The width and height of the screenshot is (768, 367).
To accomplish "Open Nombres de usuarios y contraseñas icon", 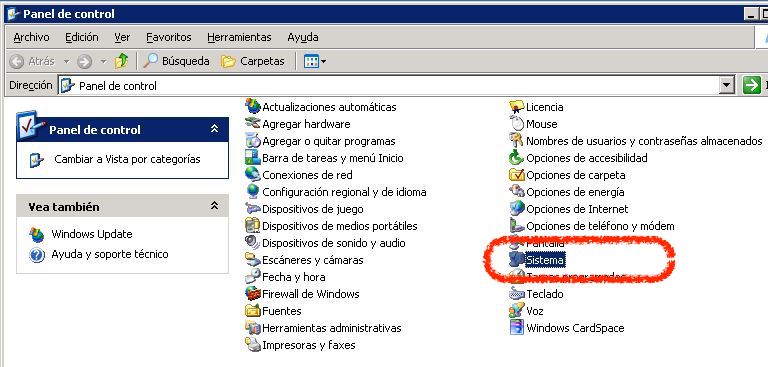I will (x=517, y=141).
